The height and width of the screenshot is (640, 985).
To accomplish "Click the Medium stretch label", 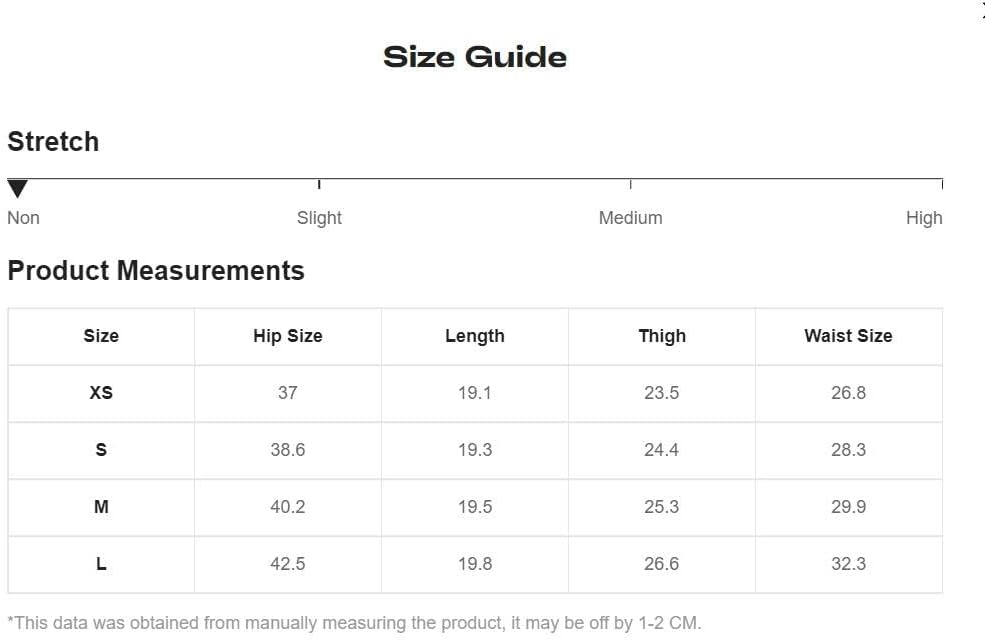I will coord(630,218).
